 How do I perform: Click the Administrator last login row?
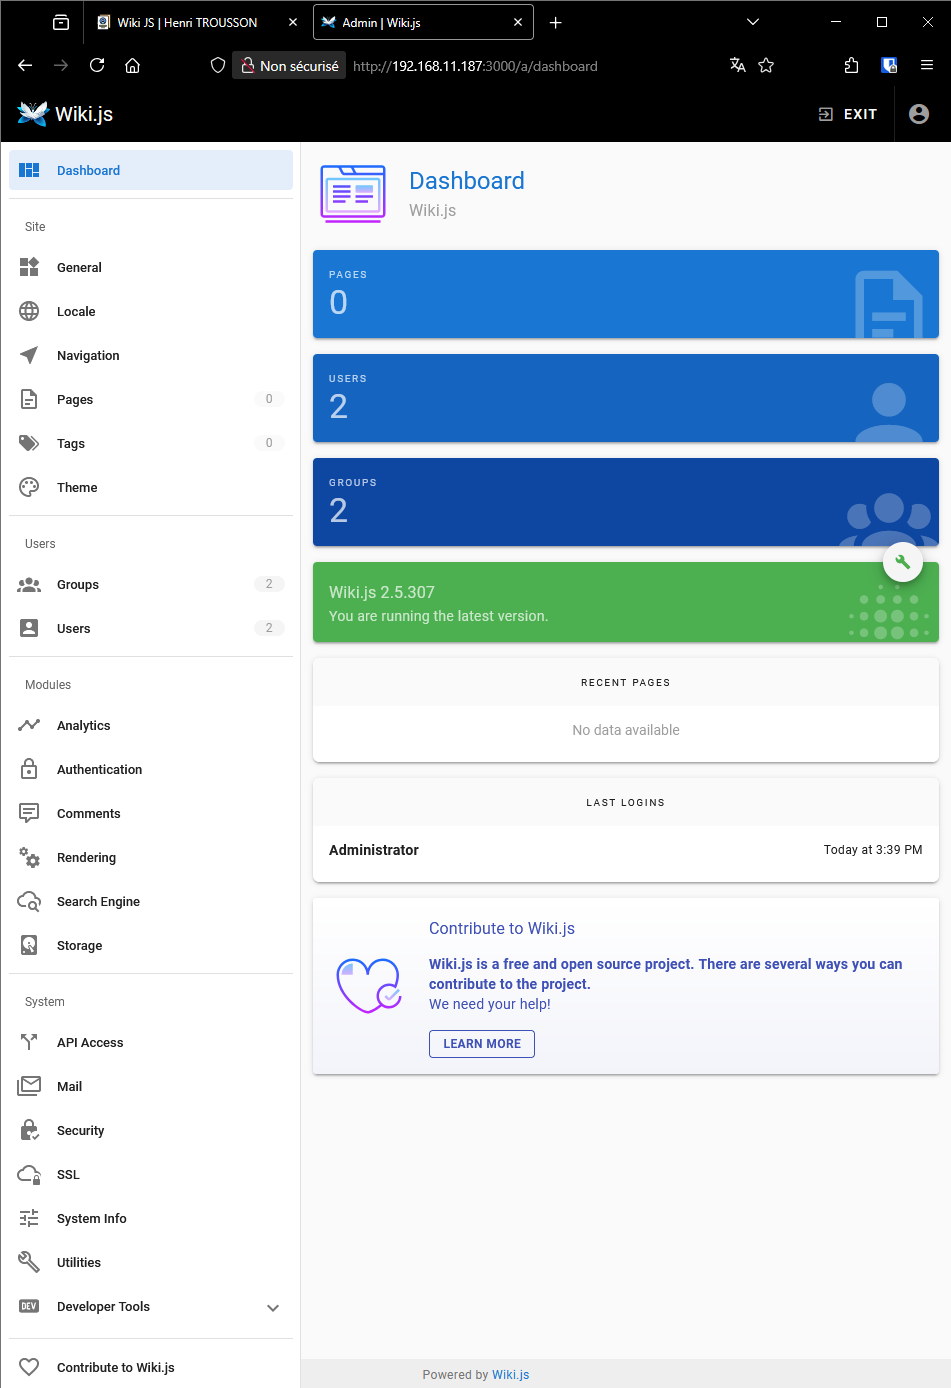pyautogui.click(x=626, y=850)
